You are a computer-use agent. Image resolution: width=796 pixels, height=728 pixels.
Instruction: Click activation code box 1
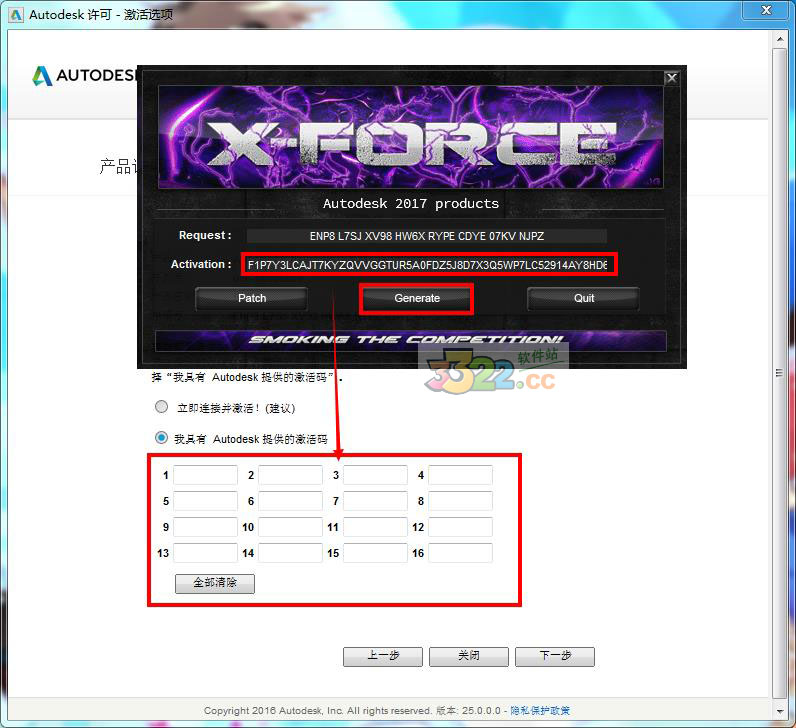[x=206, y=475]
